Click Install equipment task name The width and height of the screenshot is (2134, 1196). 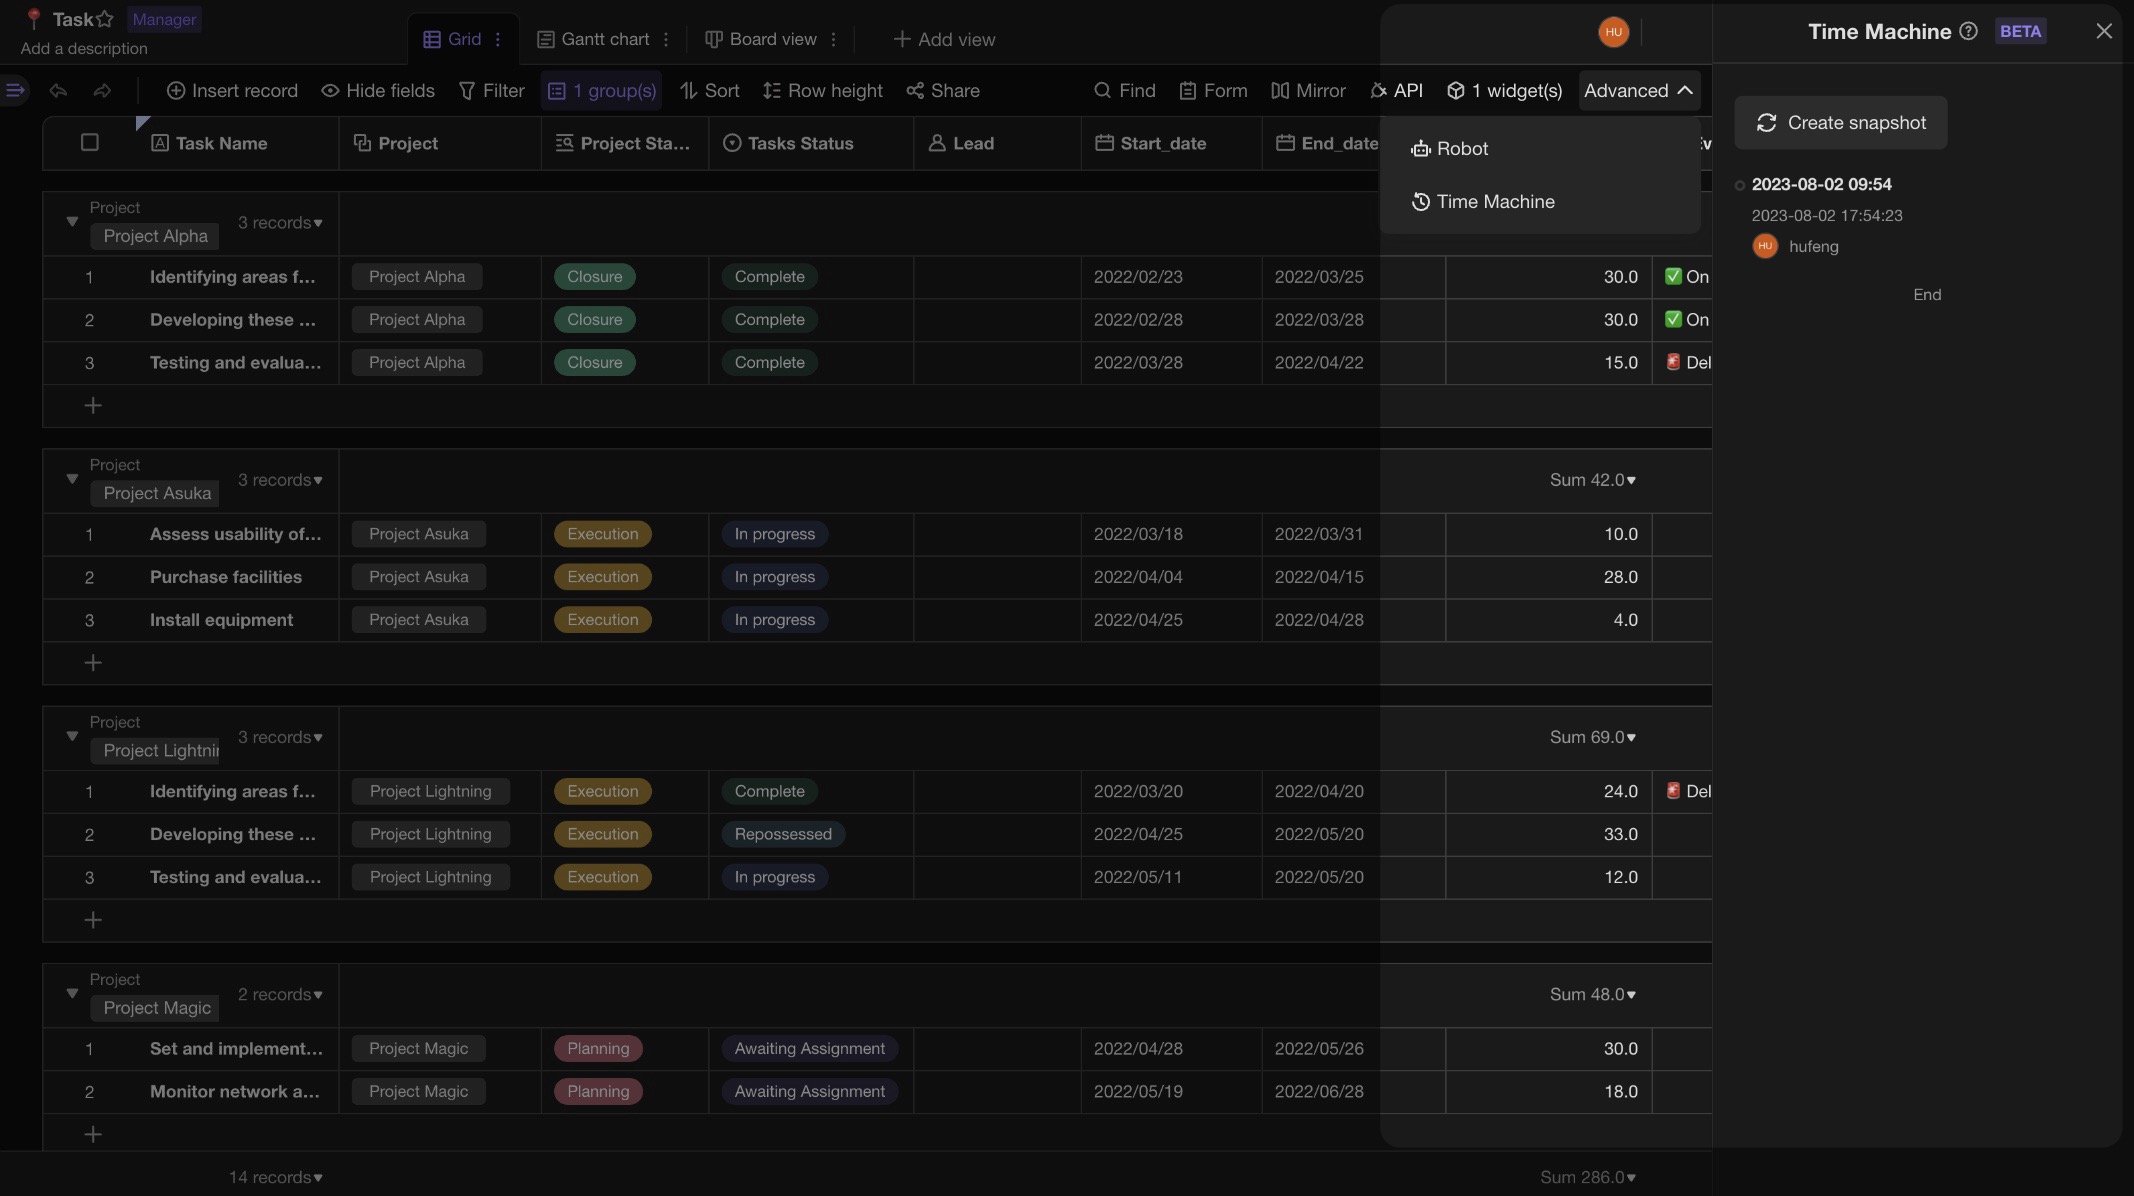[221, 620]
